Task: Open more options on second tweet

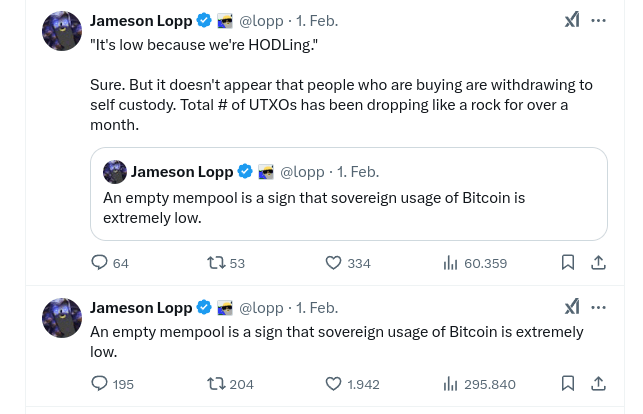Action: tap(598, 307)
